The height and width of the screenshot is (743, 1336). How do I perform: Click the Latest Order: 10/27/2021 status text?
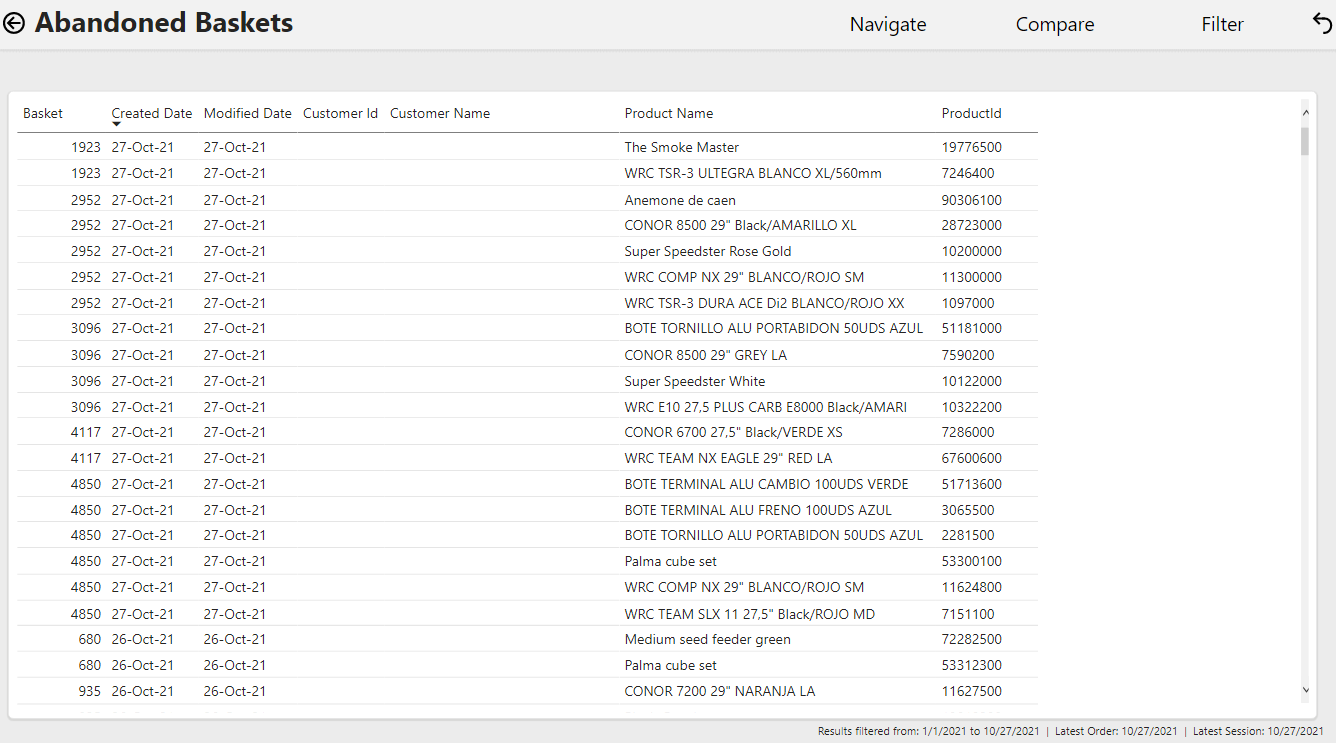1116,732
